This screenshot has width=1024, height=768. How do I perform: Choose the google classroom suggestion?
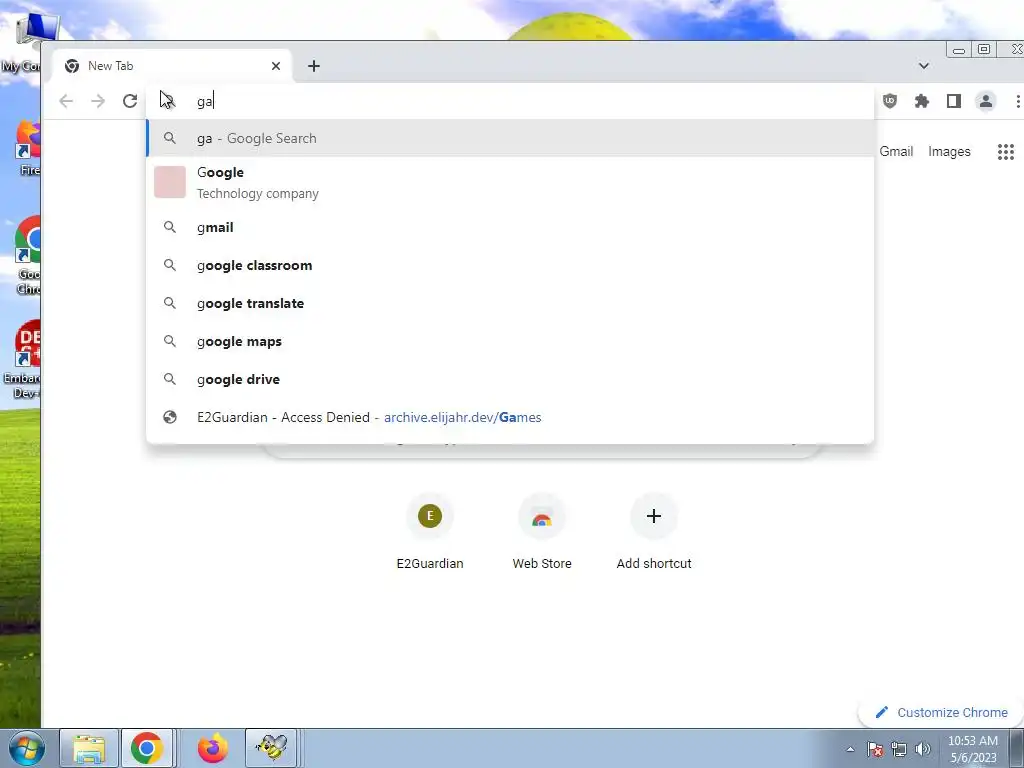(510, 265)
